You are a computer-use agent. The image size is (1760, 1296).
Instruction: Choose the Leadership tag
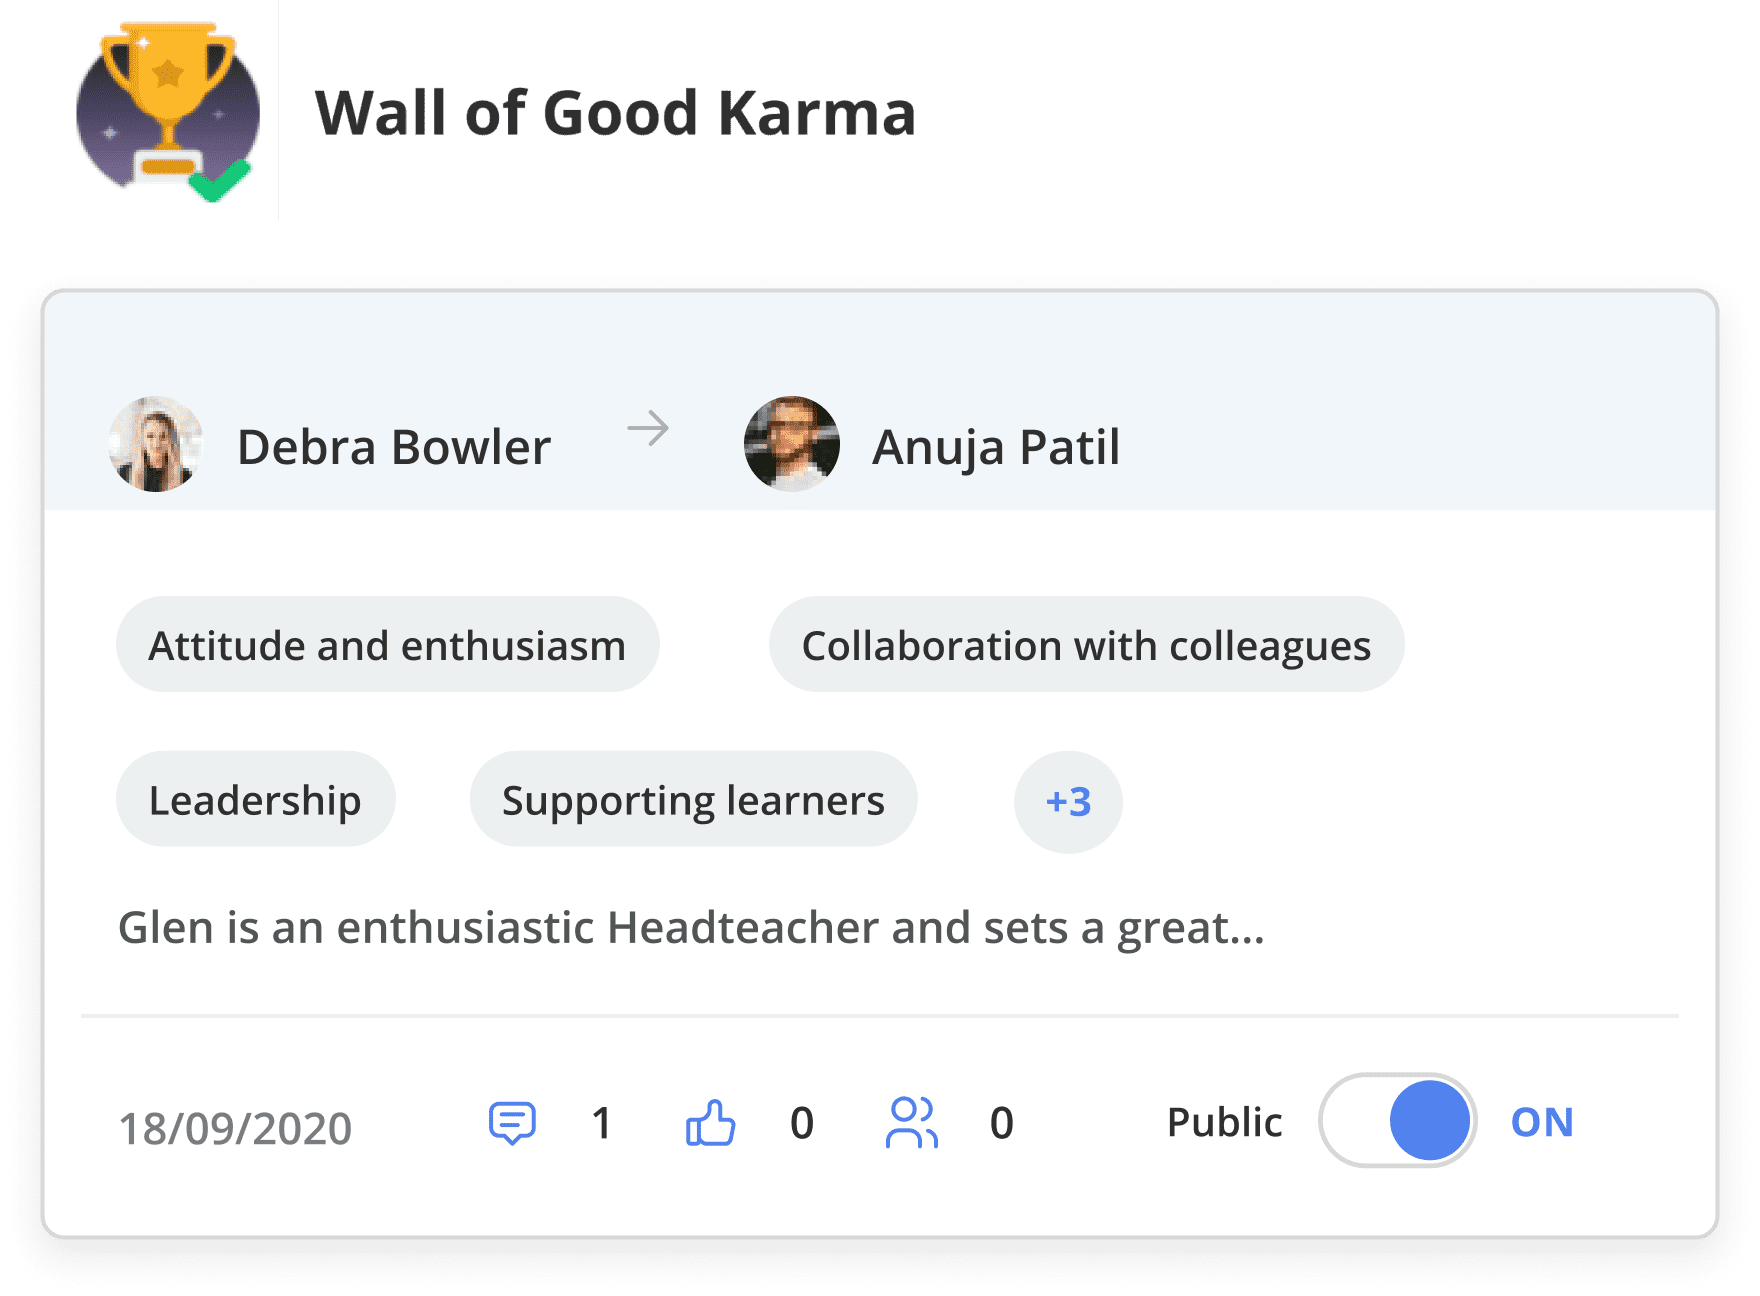point(255,800)
